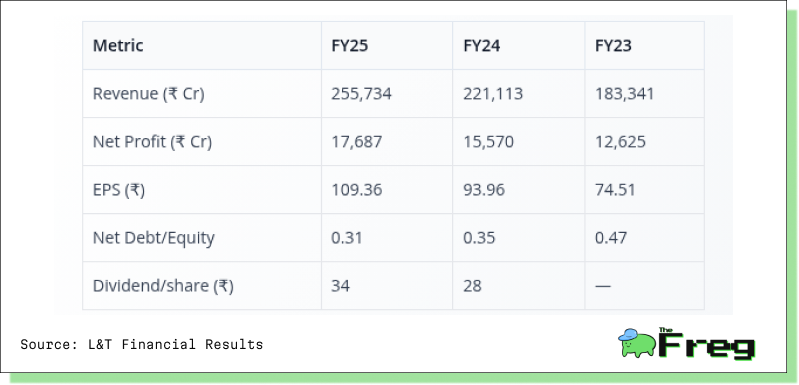This screenshot has width=799, height=385.
Task: Select the FY25 column header
Action: tap(350, 46)
